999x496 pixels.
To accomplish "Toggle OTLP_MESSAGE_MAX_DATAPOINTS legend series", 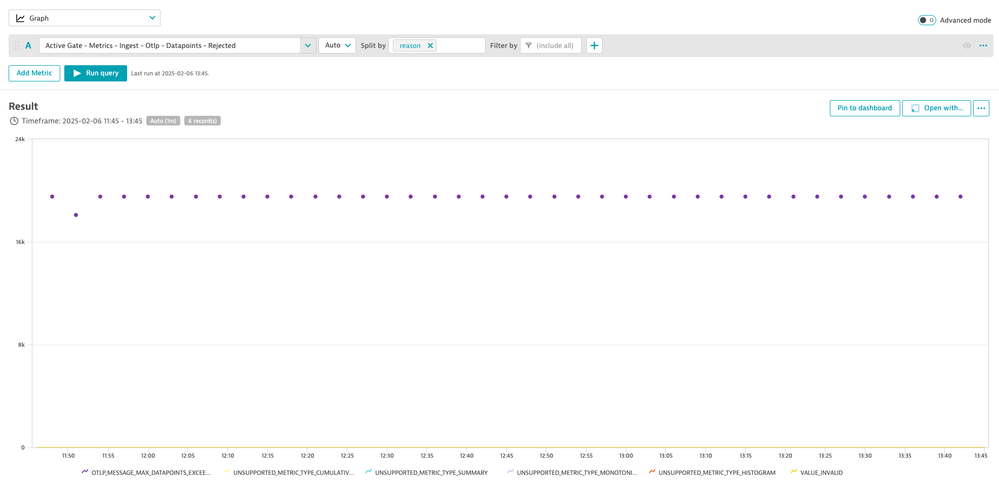I will pos(150,472).
